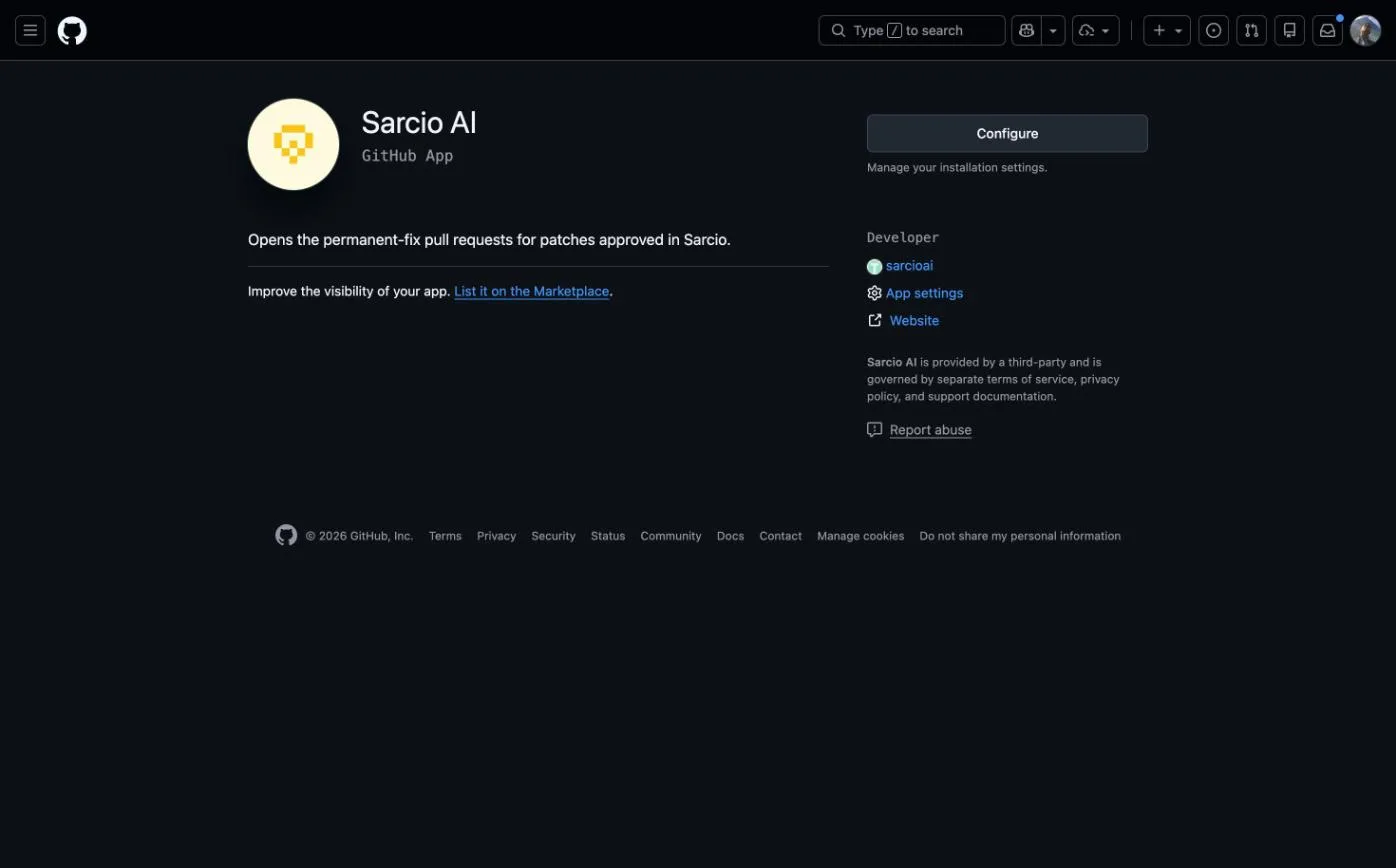The image size is (1396, 868).
Task: Open Pull requests icon in the header
Action: [1252, 30]
